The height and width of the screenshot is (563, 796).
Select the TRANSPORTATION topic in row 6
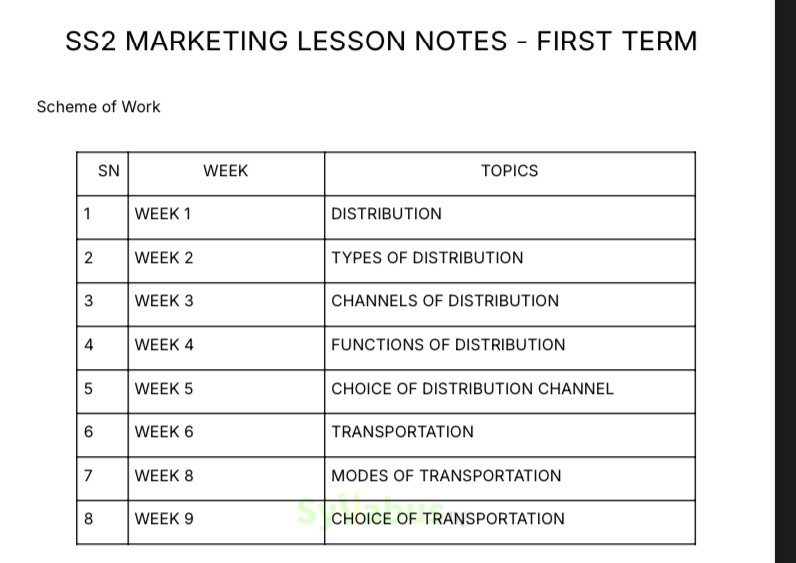pyautogui.click(x=402, y=432)
